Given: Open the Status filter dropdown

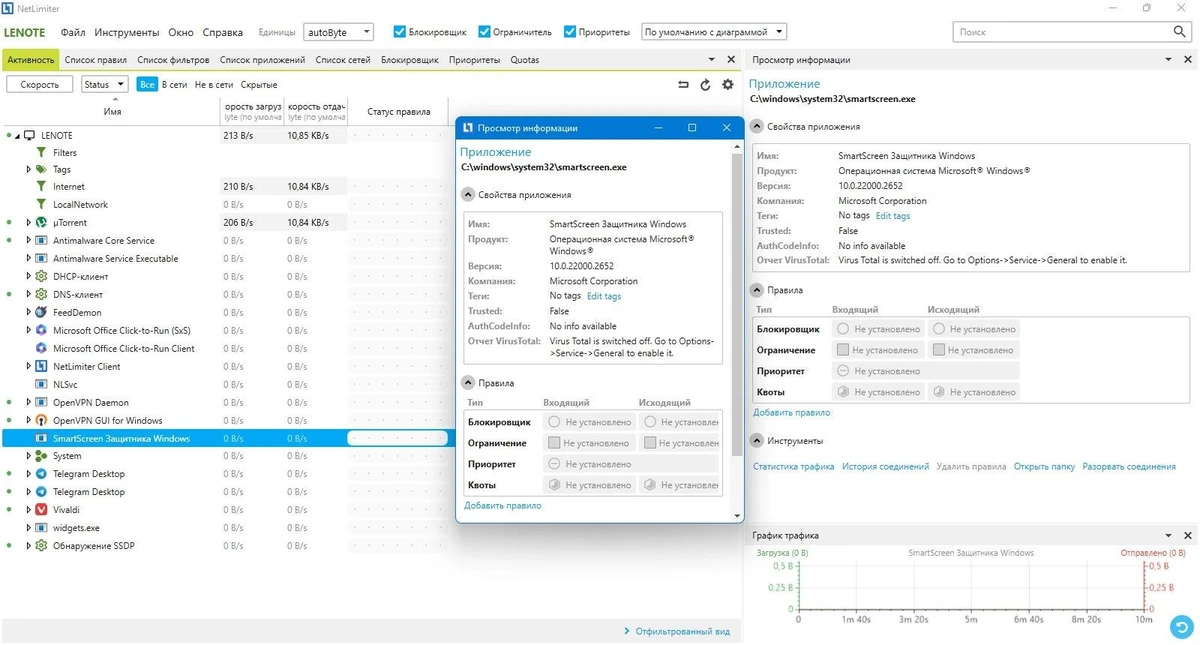Looking at the screenshot, I should pos(104,84).
